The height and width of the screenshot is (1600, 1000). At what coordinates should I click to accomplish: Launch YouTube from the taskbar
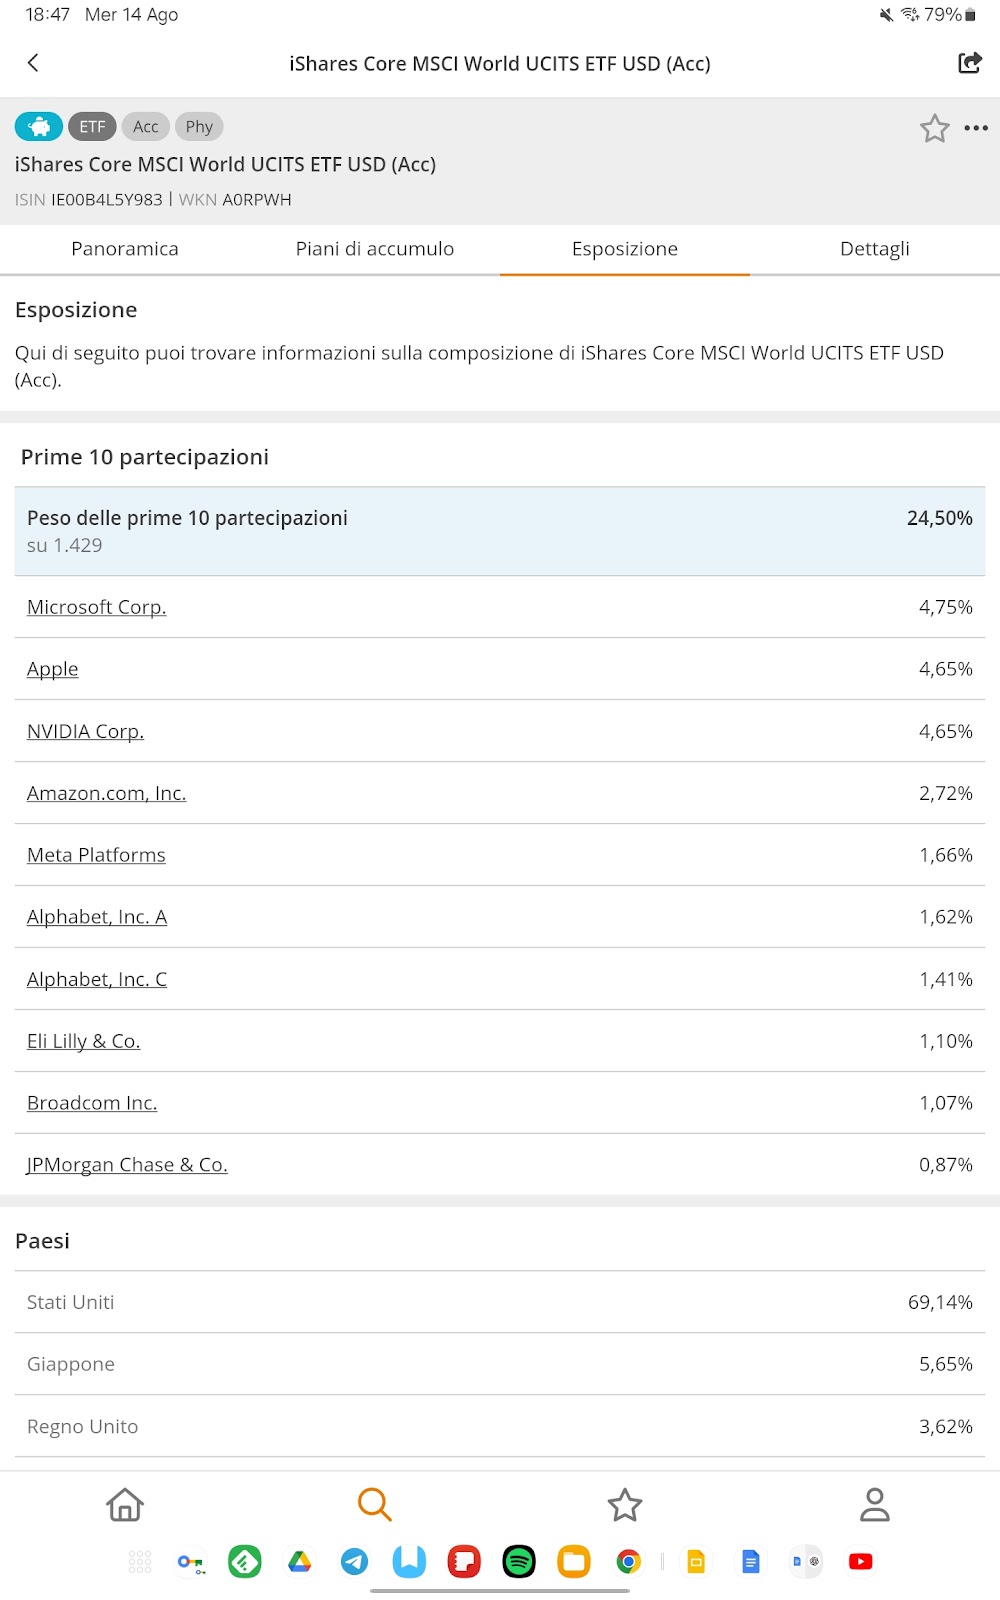(860, 1561)
